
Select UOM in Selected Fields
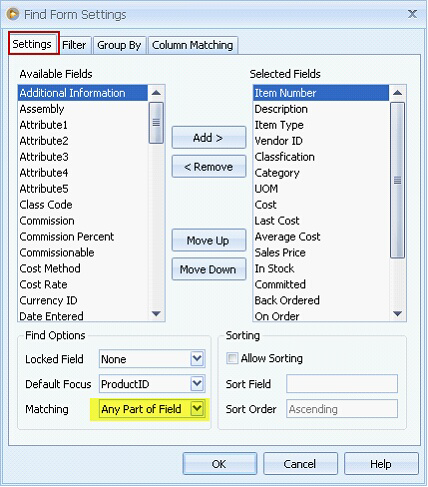click(321, 189)
